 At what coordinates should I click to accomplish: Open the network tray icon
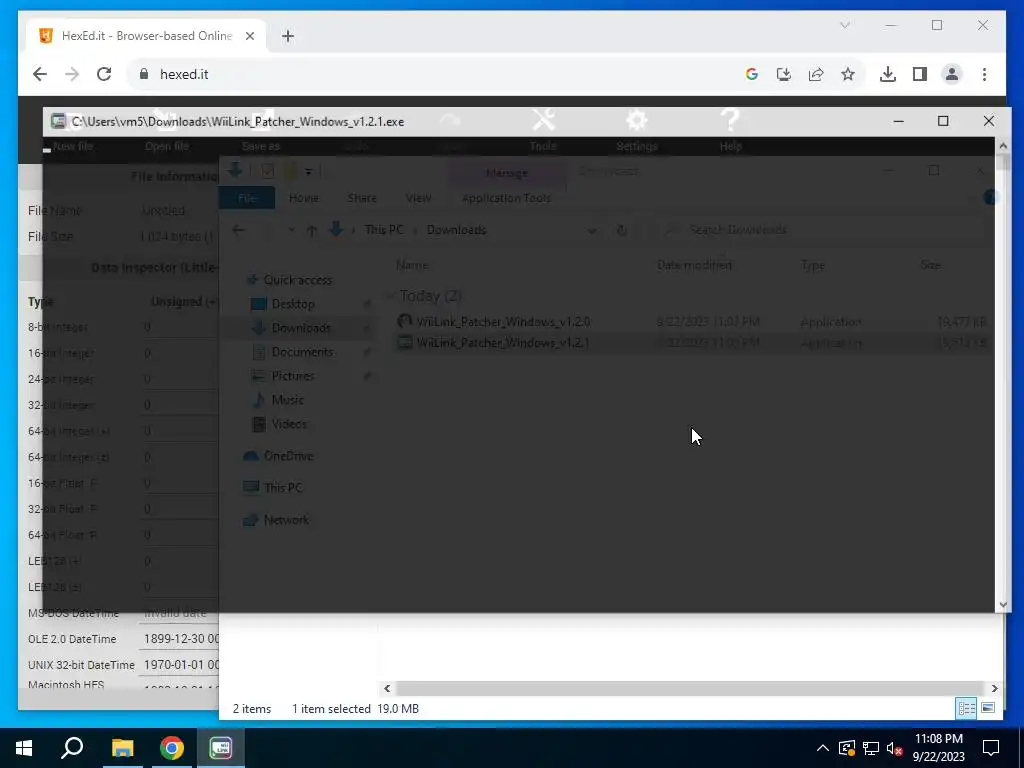[x=871, y=748]
